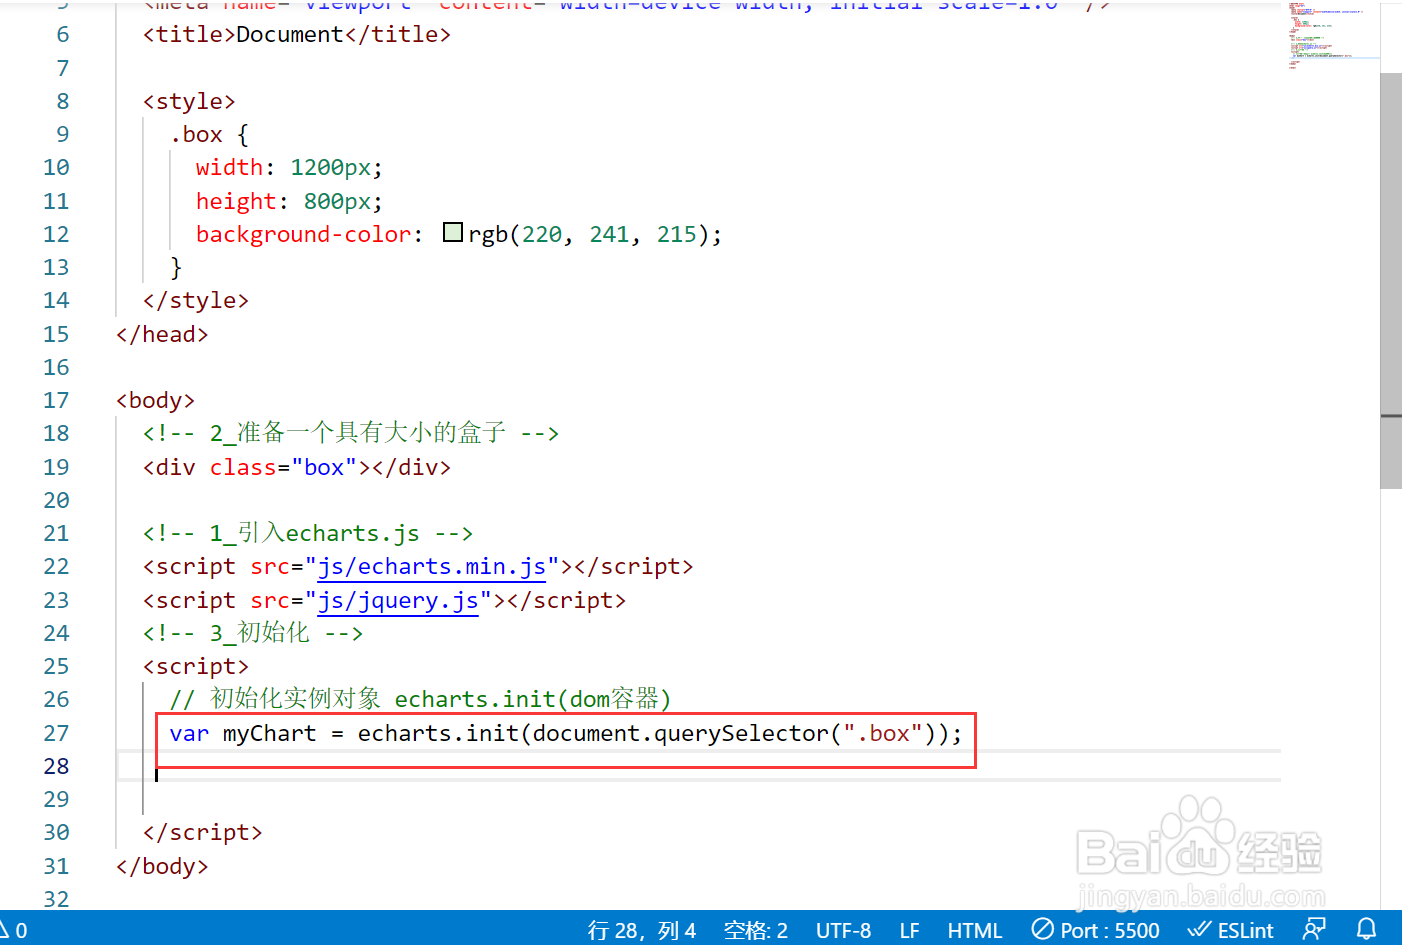The height and width of the screenshot is (945, 1402).
Task: Click the 行 28, 列 4 cursor position
Action: [x=641, y=931]
